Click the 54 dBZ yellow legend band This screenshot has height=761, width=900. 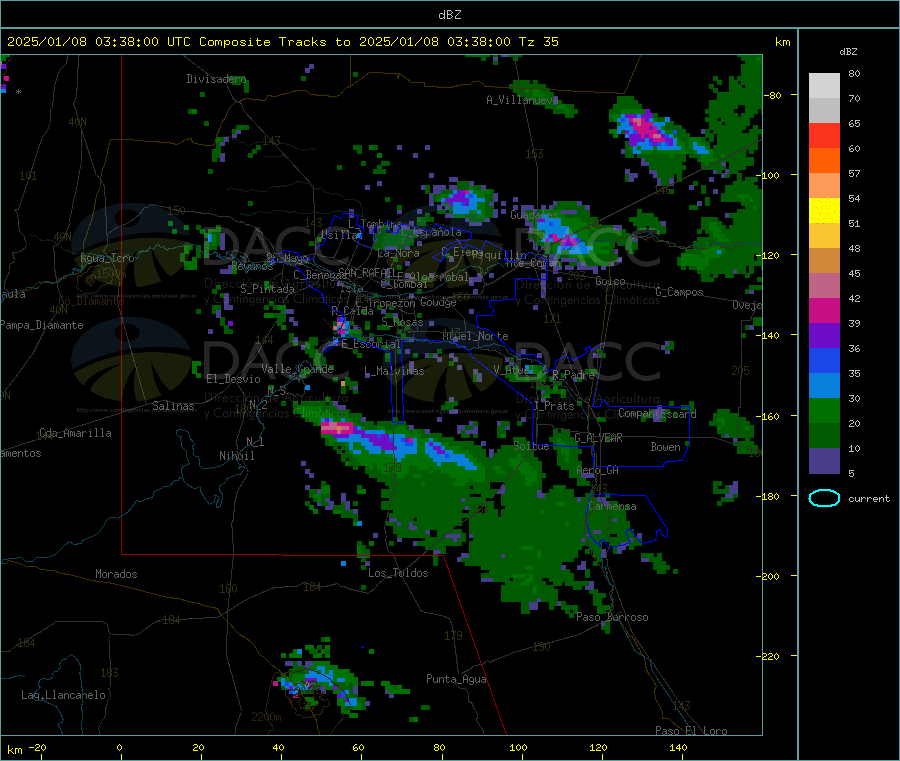[824, 211]
